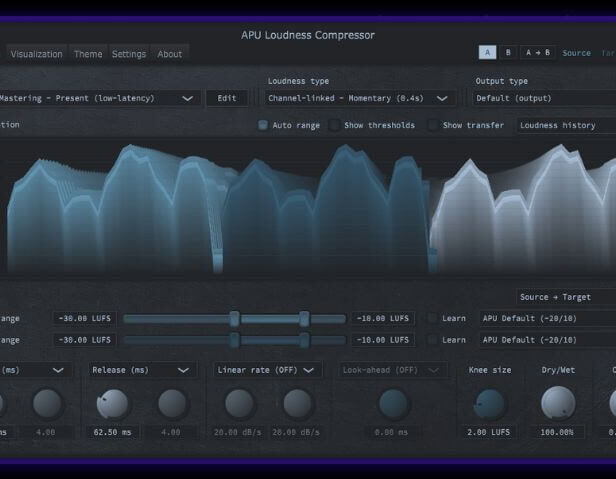
Task: Click the Knee size knob
Action: click(490, 404)
